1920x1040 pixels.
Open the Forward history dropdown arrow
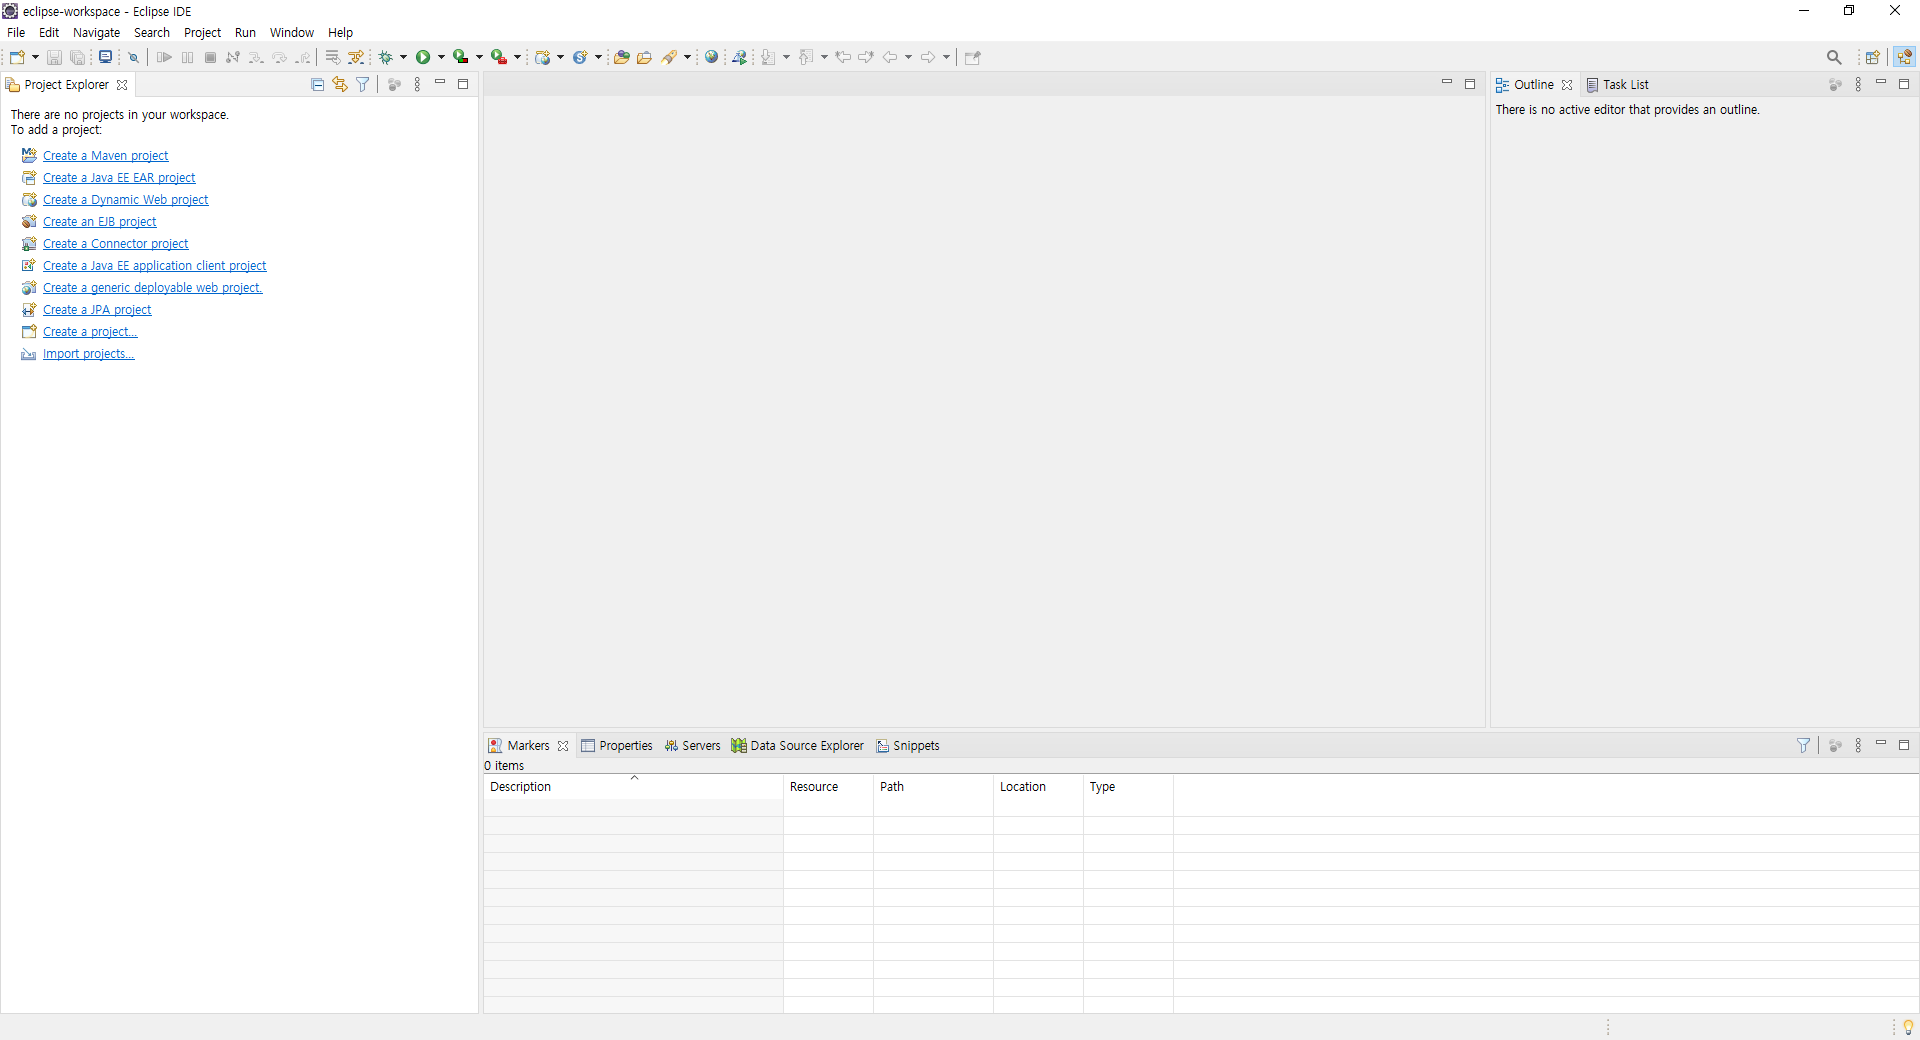(946, 57)
